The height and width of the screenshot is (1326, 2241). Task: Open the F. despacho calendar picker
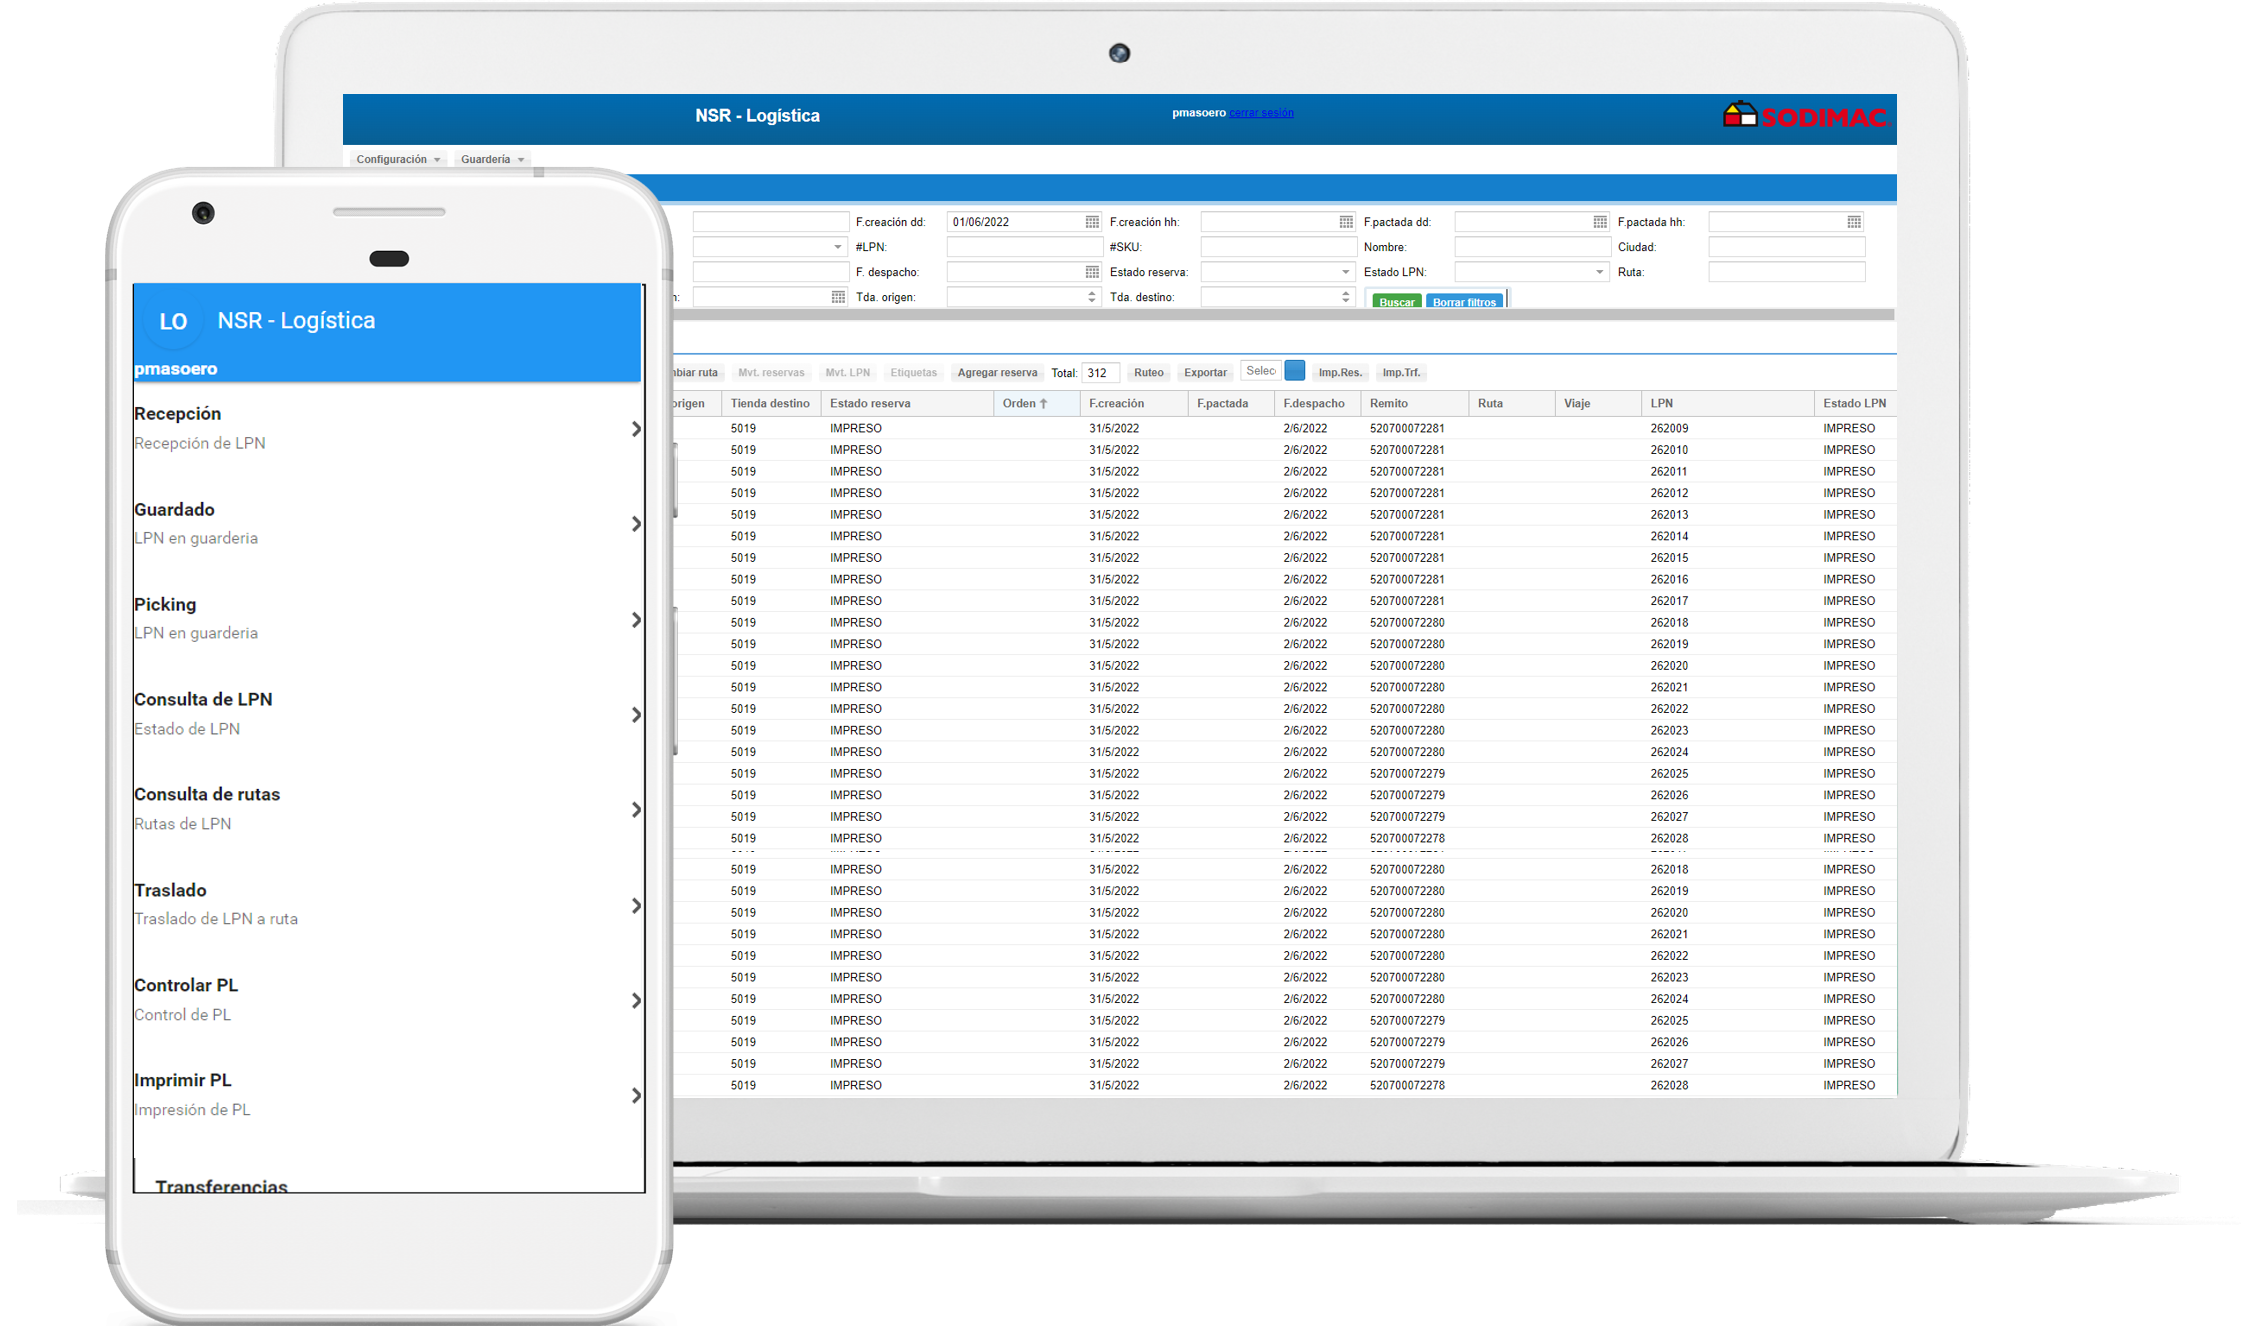tap(1092, 272)
